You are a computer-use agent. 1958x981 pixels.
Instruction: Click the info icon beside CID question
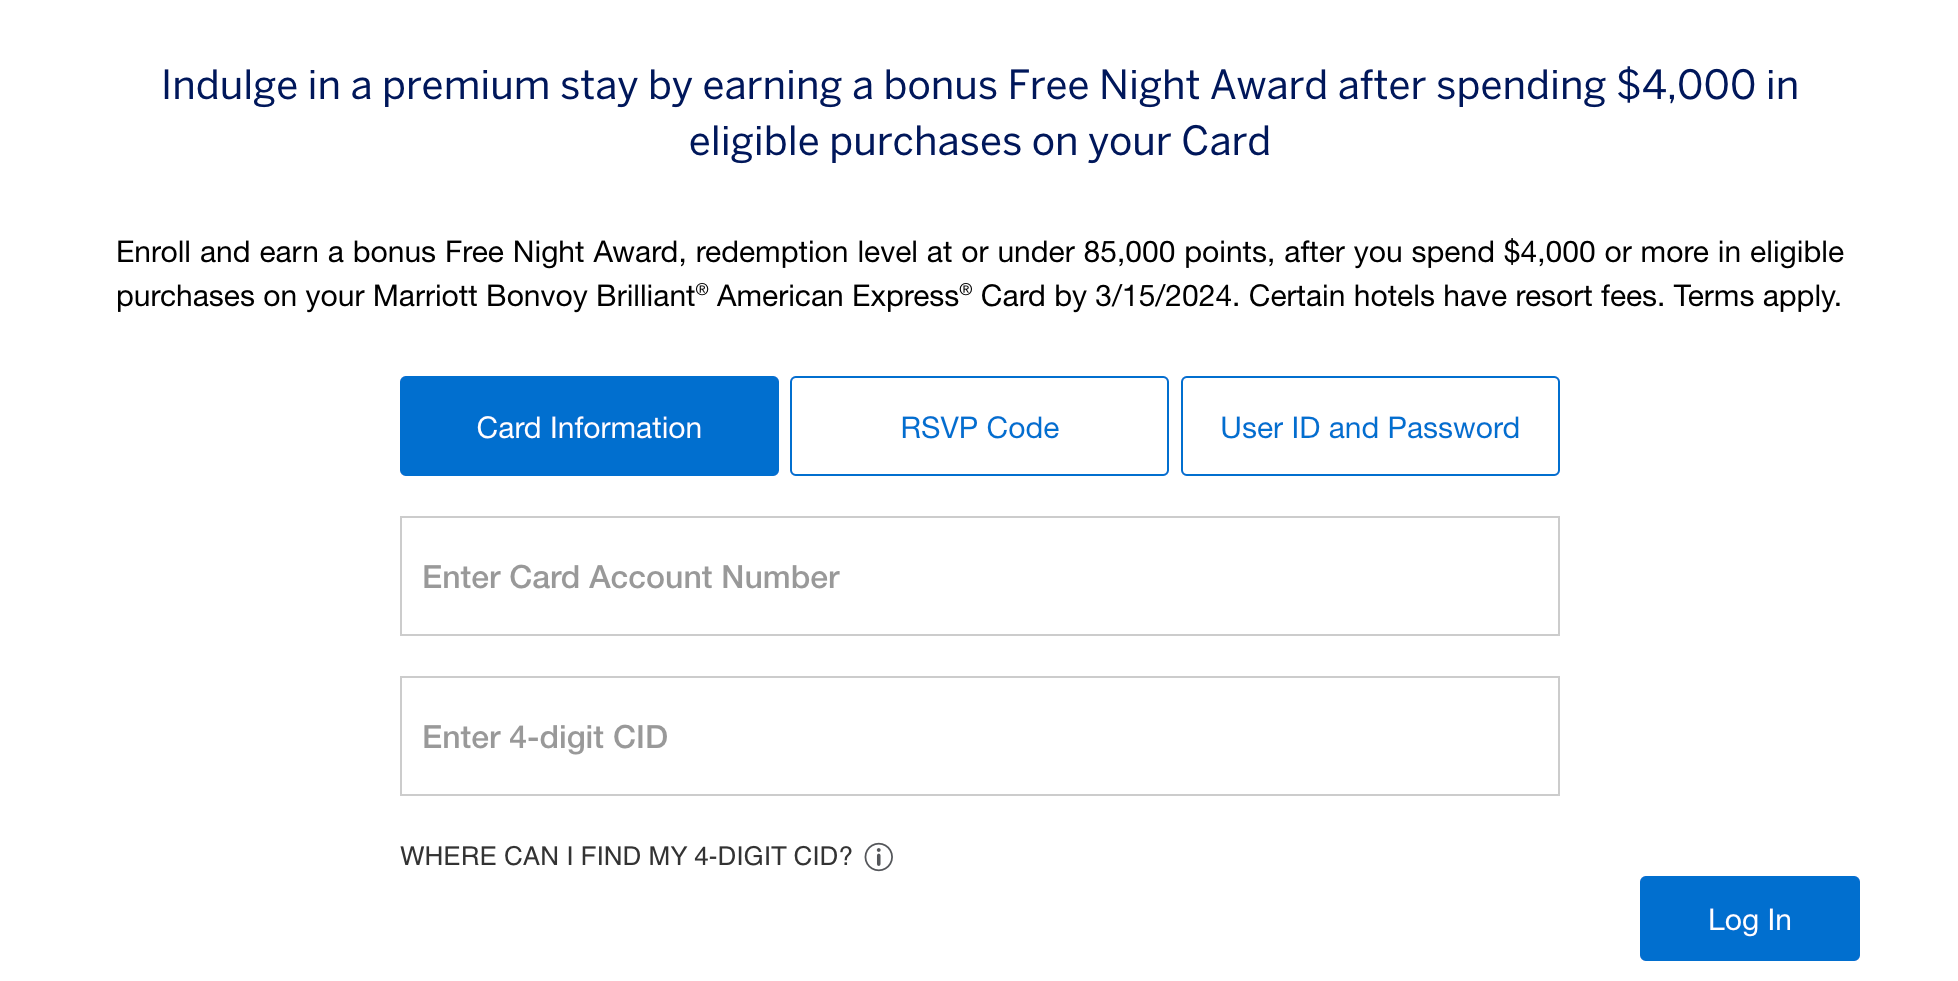pyautogui.click(x=878, y=857)
